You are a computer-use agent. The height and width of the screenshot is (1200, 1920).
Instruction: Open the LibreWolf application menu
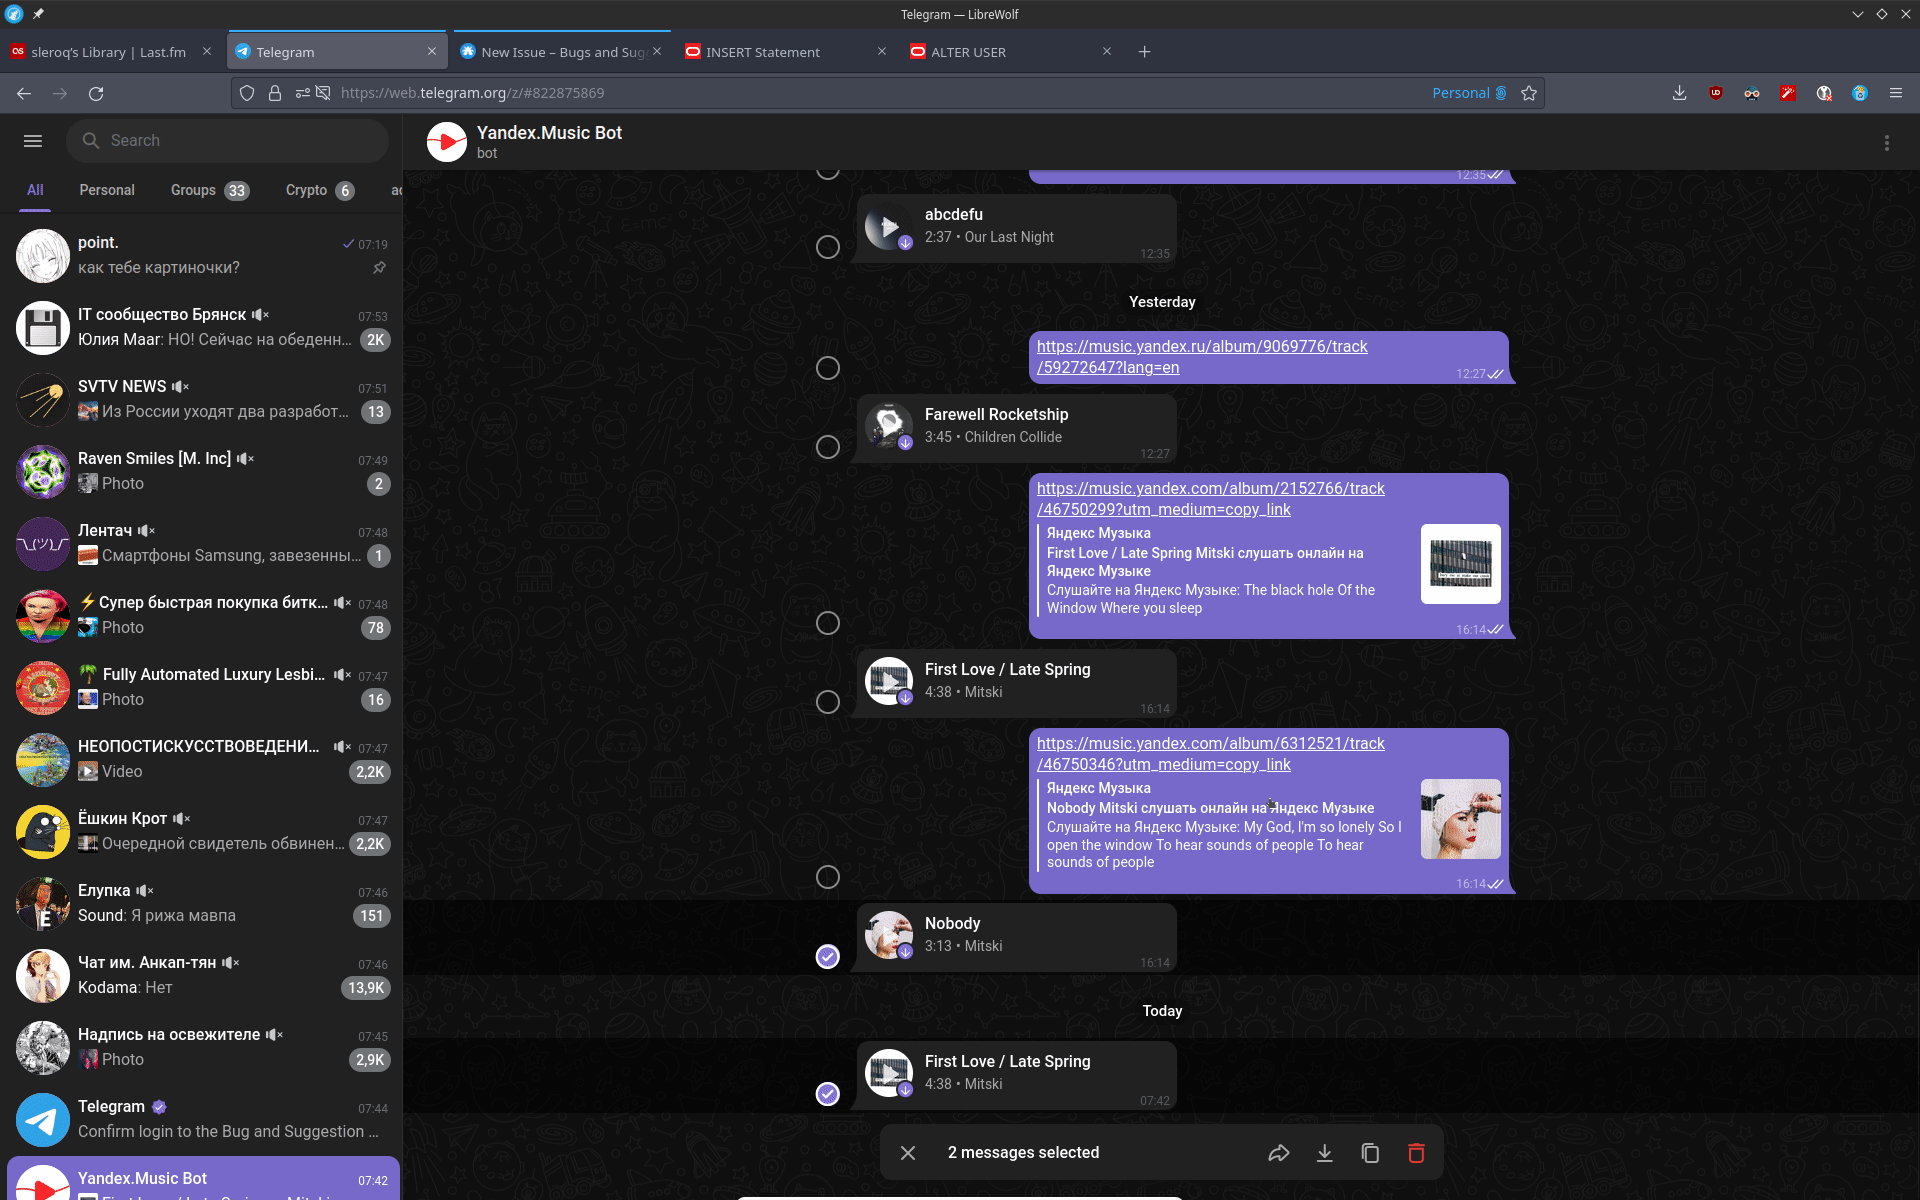1895,93
